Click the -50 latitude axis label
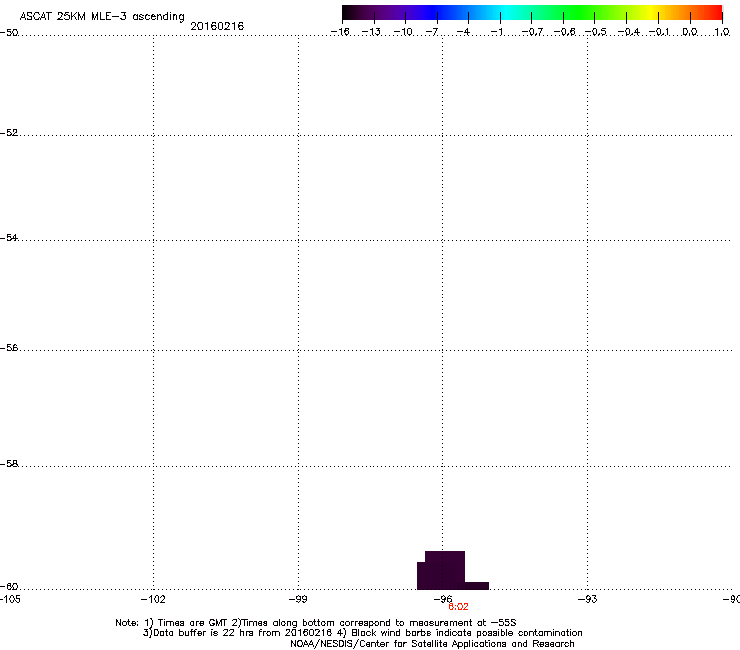740x650 pixels. pyautogui.click(x=9, y=33)
